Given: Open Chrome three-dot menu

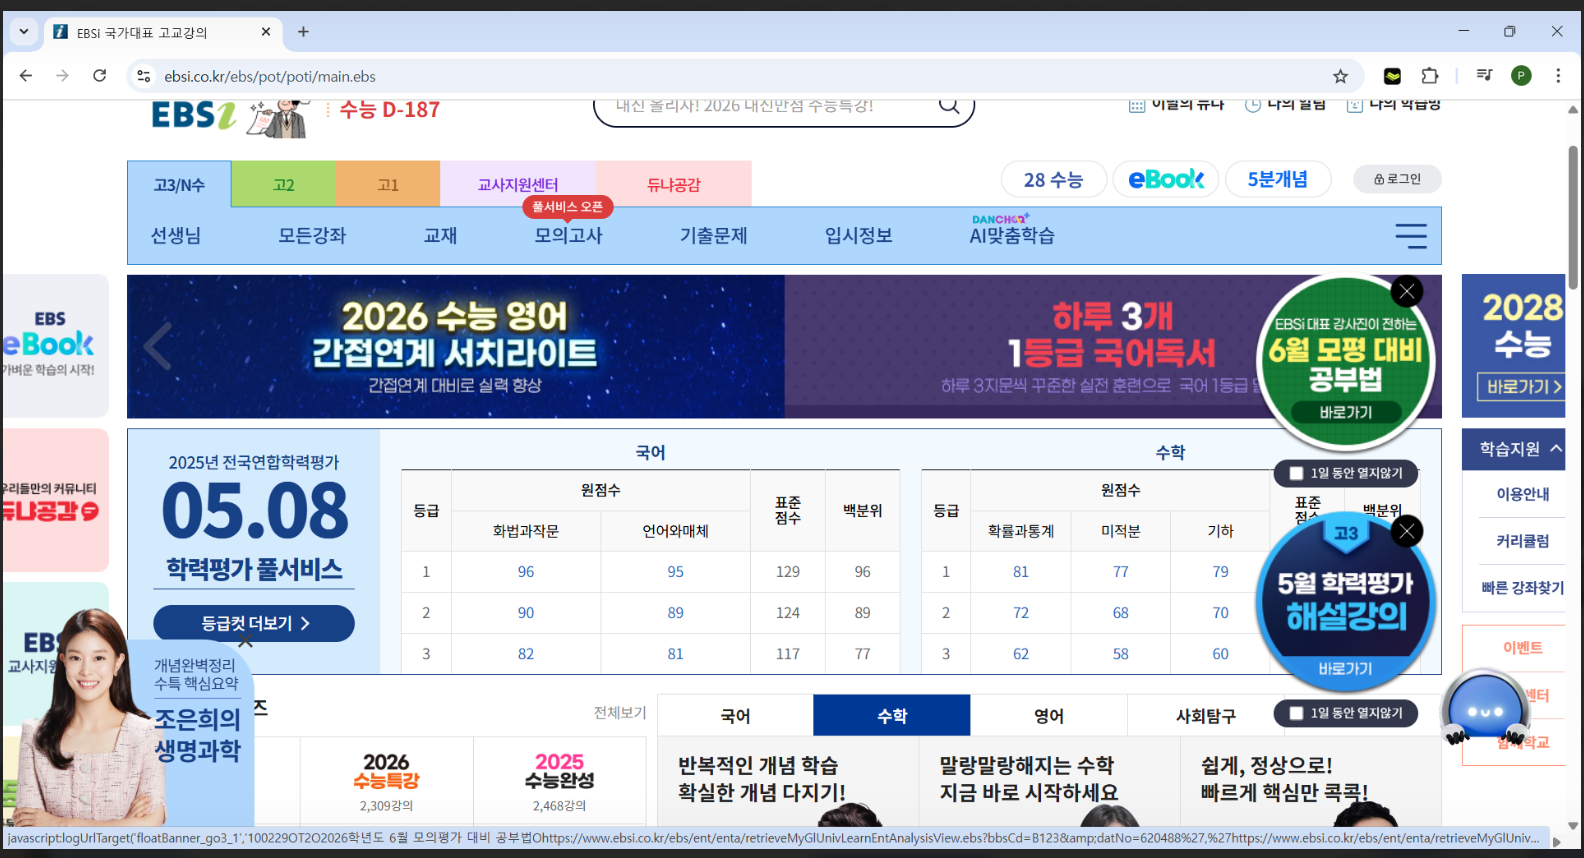Looking at the screenshot, I should pyautogui.click(x=1558, y=76).
